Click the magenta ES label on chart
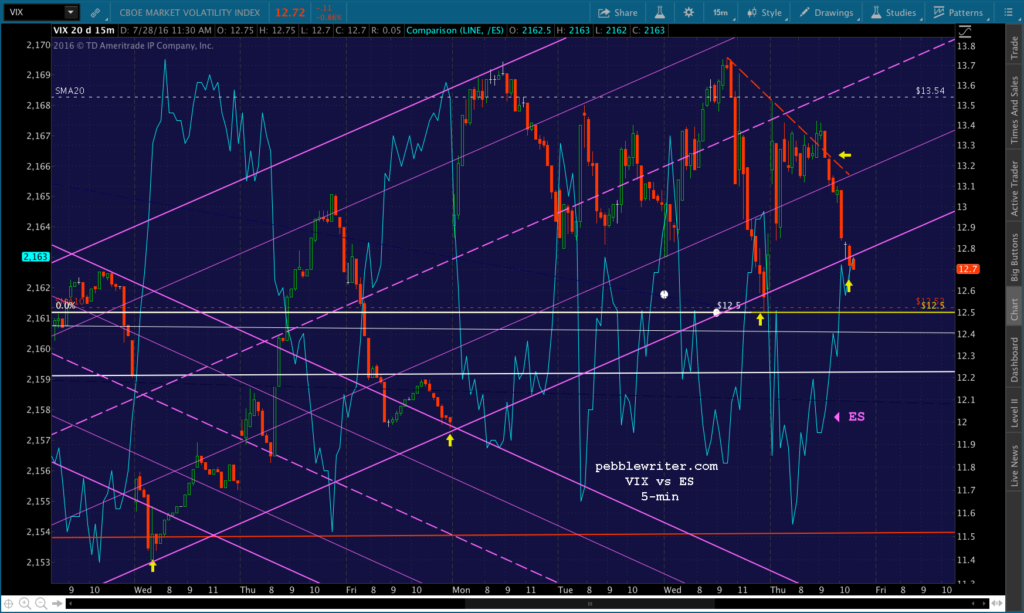 (856, 417)
